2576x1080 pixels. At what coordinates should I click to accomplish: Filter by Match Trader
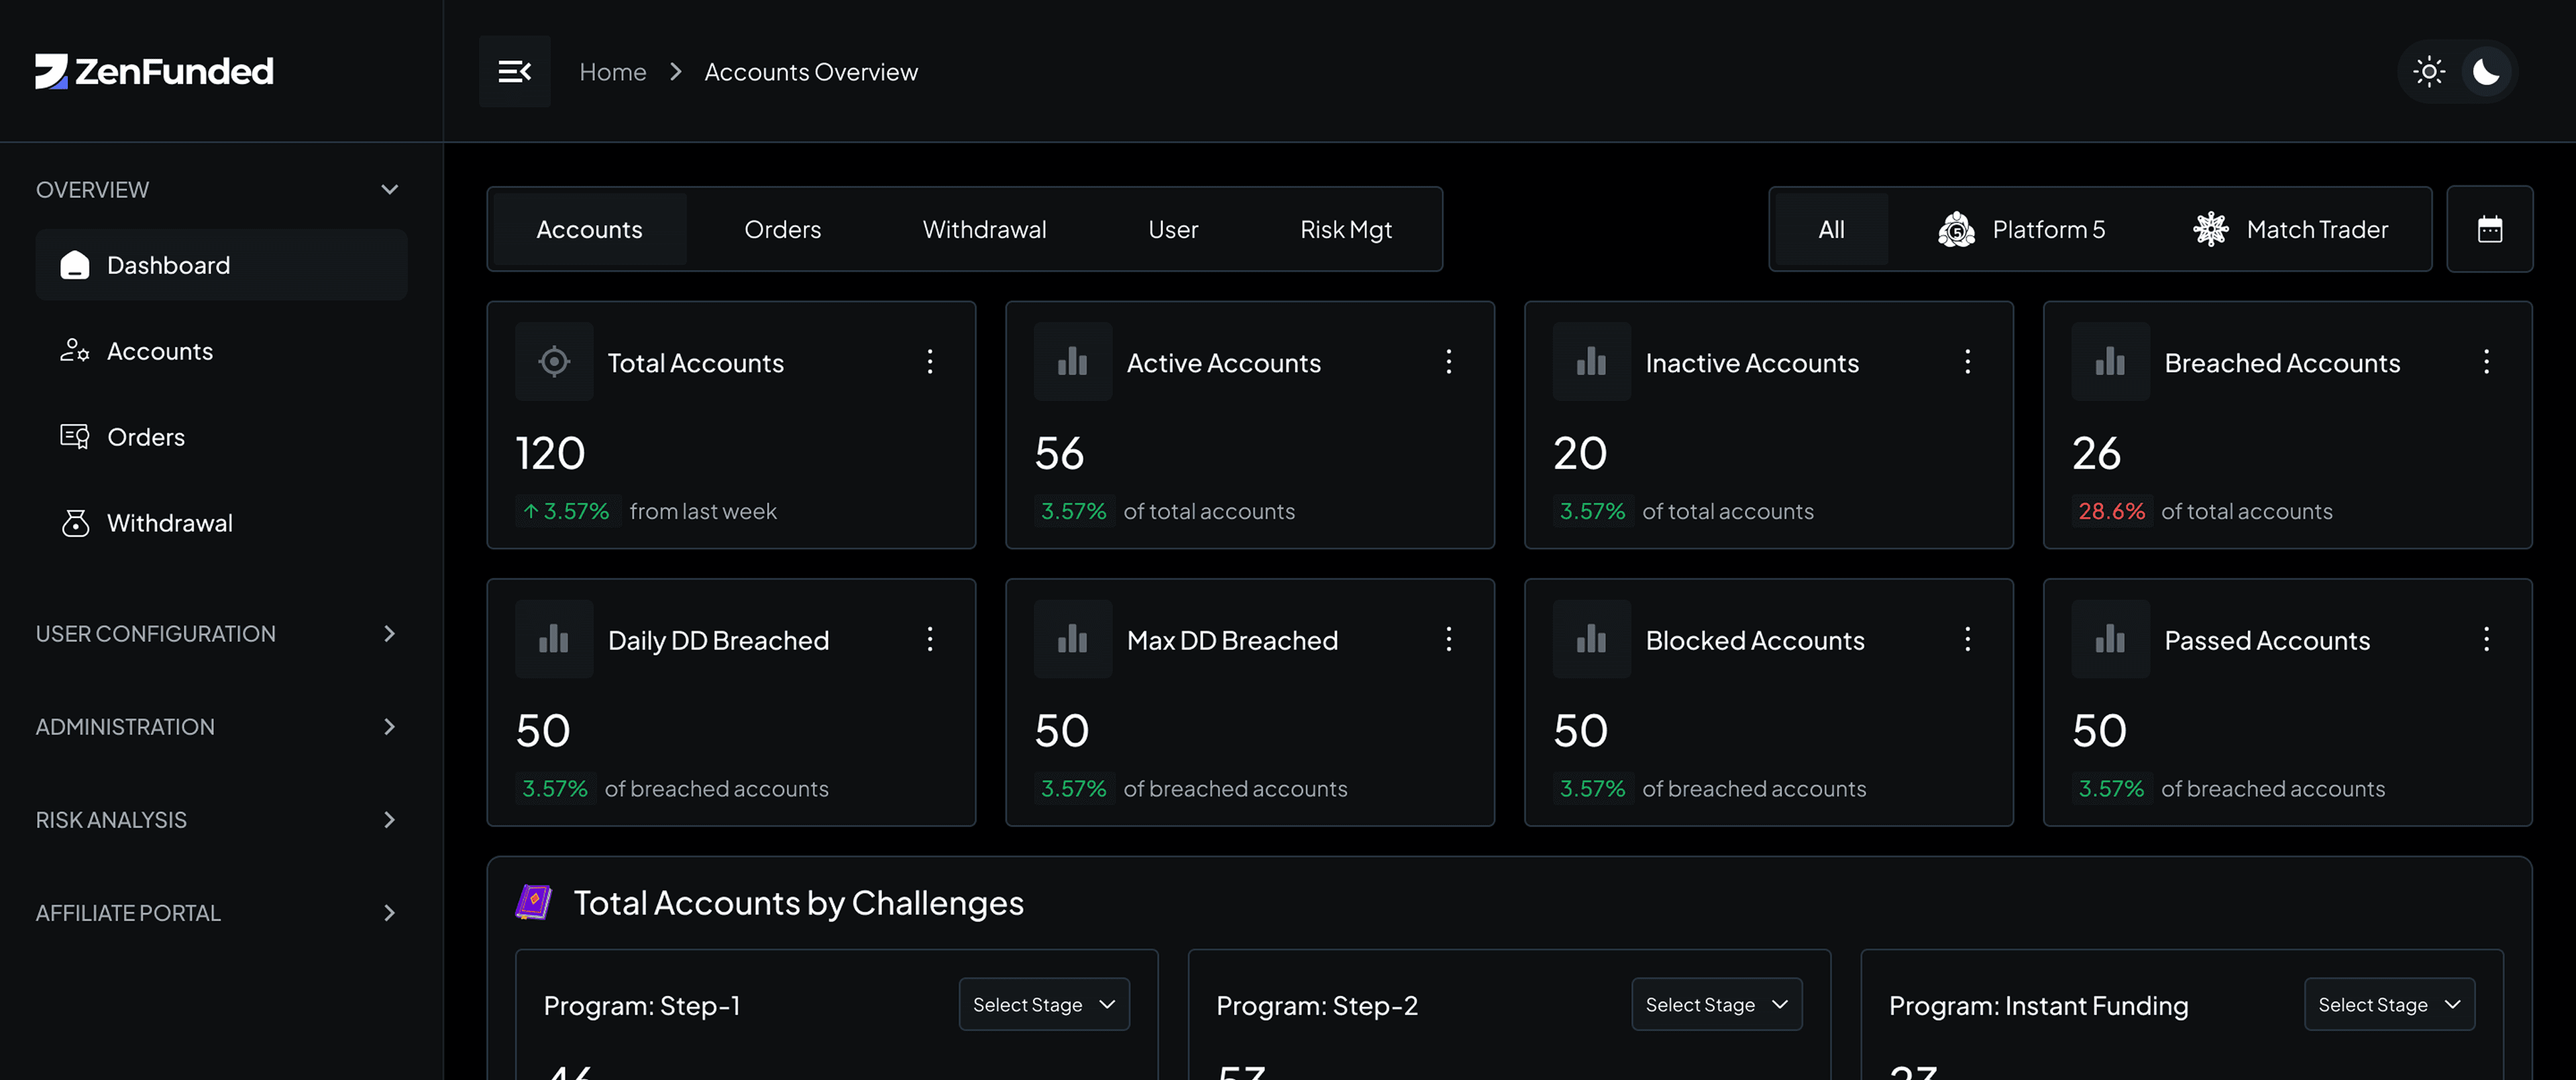click(2290, 229)
